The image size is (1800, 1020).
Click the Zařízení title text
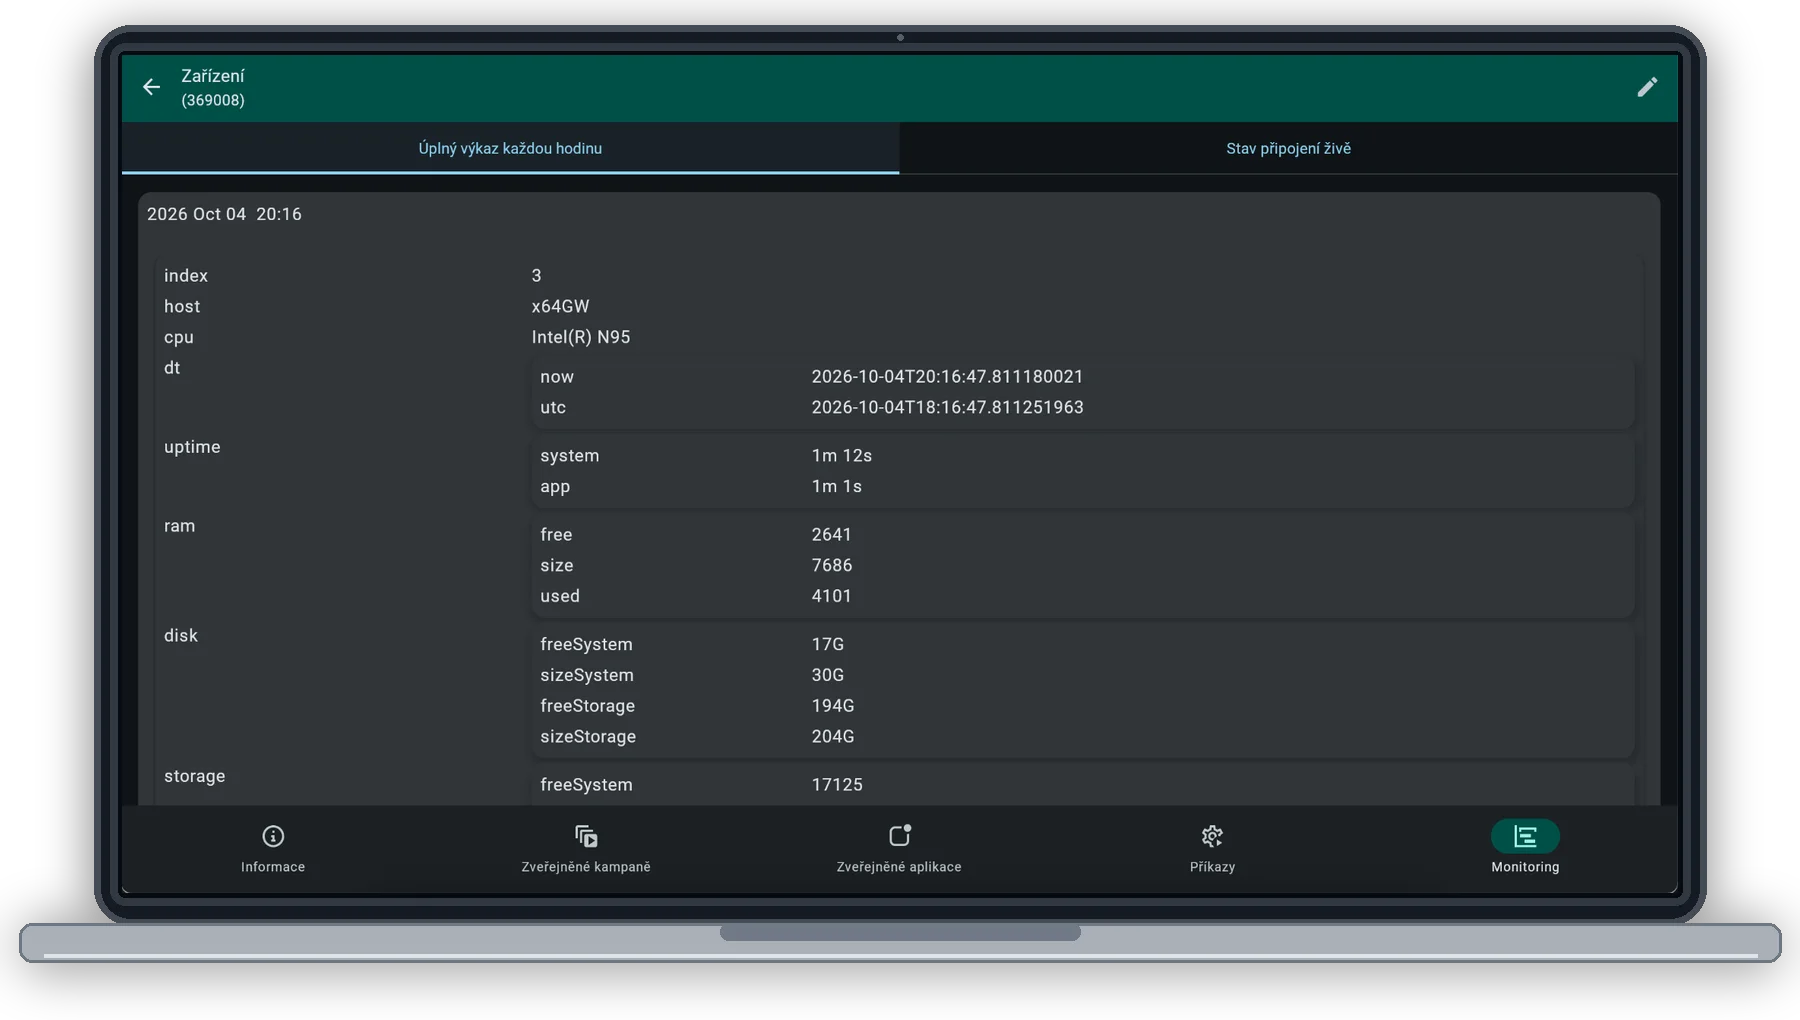[213, 76]
